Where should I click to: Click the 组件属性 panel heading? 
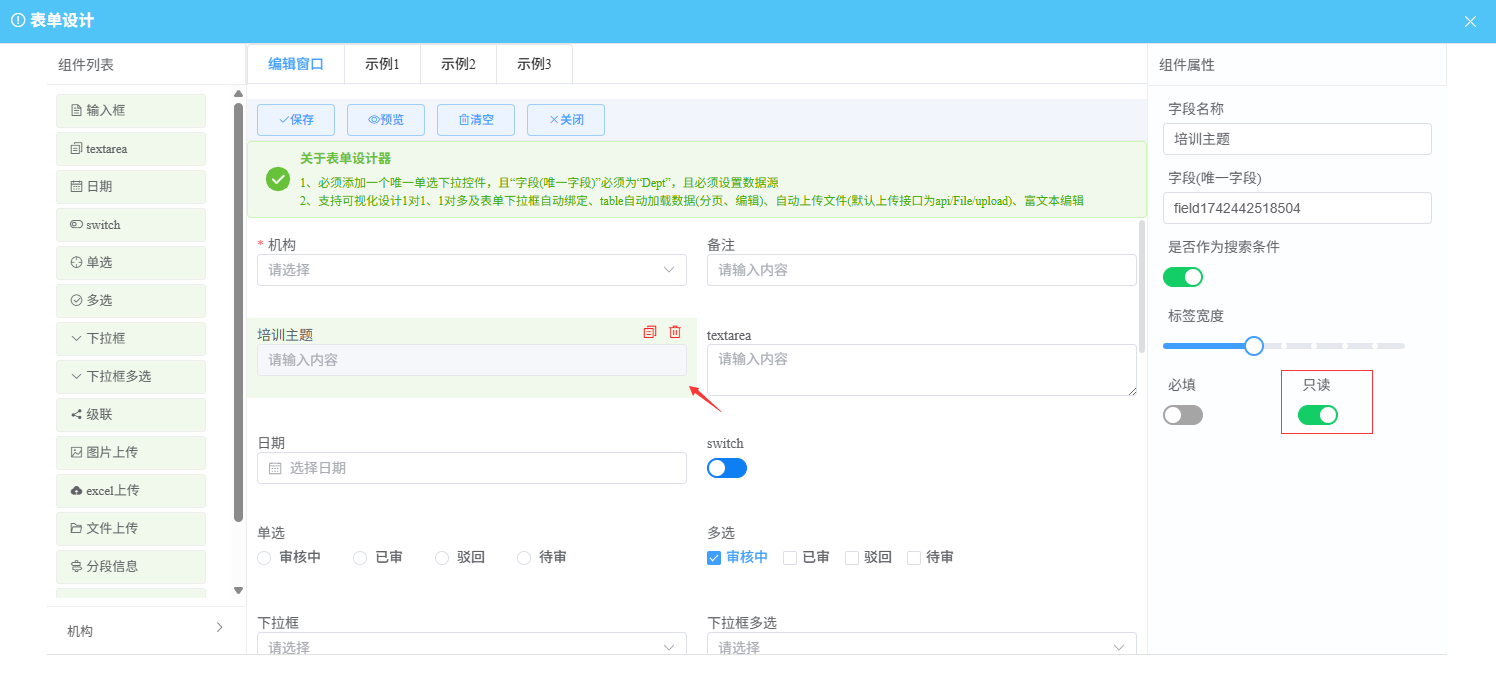tap(1187, 65)
